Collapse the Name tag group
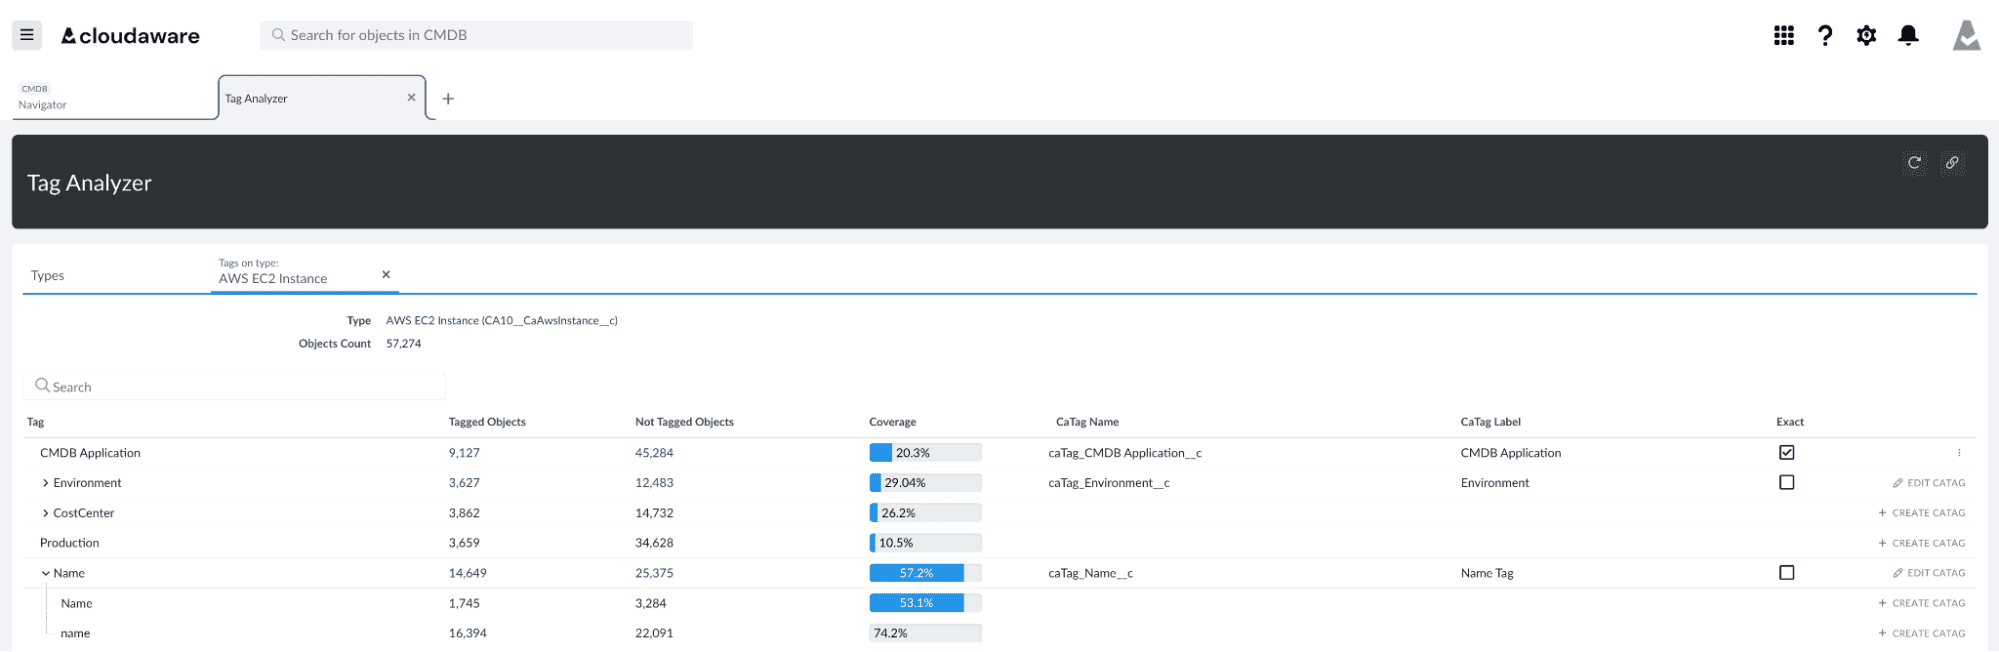Image resolution: width=1999 pixels, height=652 pixels. tap(46, 573)
